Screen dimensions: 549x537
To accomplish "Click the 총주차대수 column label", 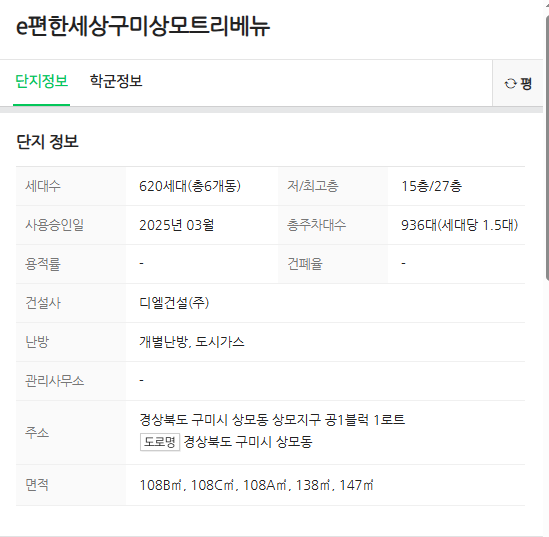I will click(316, 225).
